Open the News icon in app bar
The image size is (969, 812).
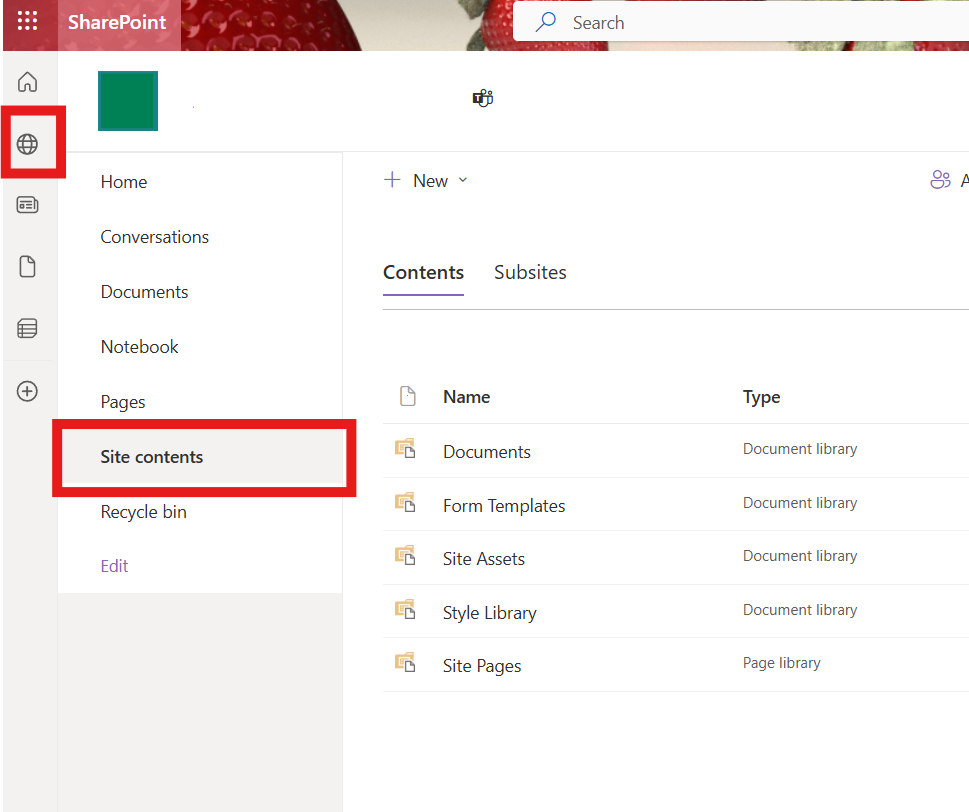point(28,205)
